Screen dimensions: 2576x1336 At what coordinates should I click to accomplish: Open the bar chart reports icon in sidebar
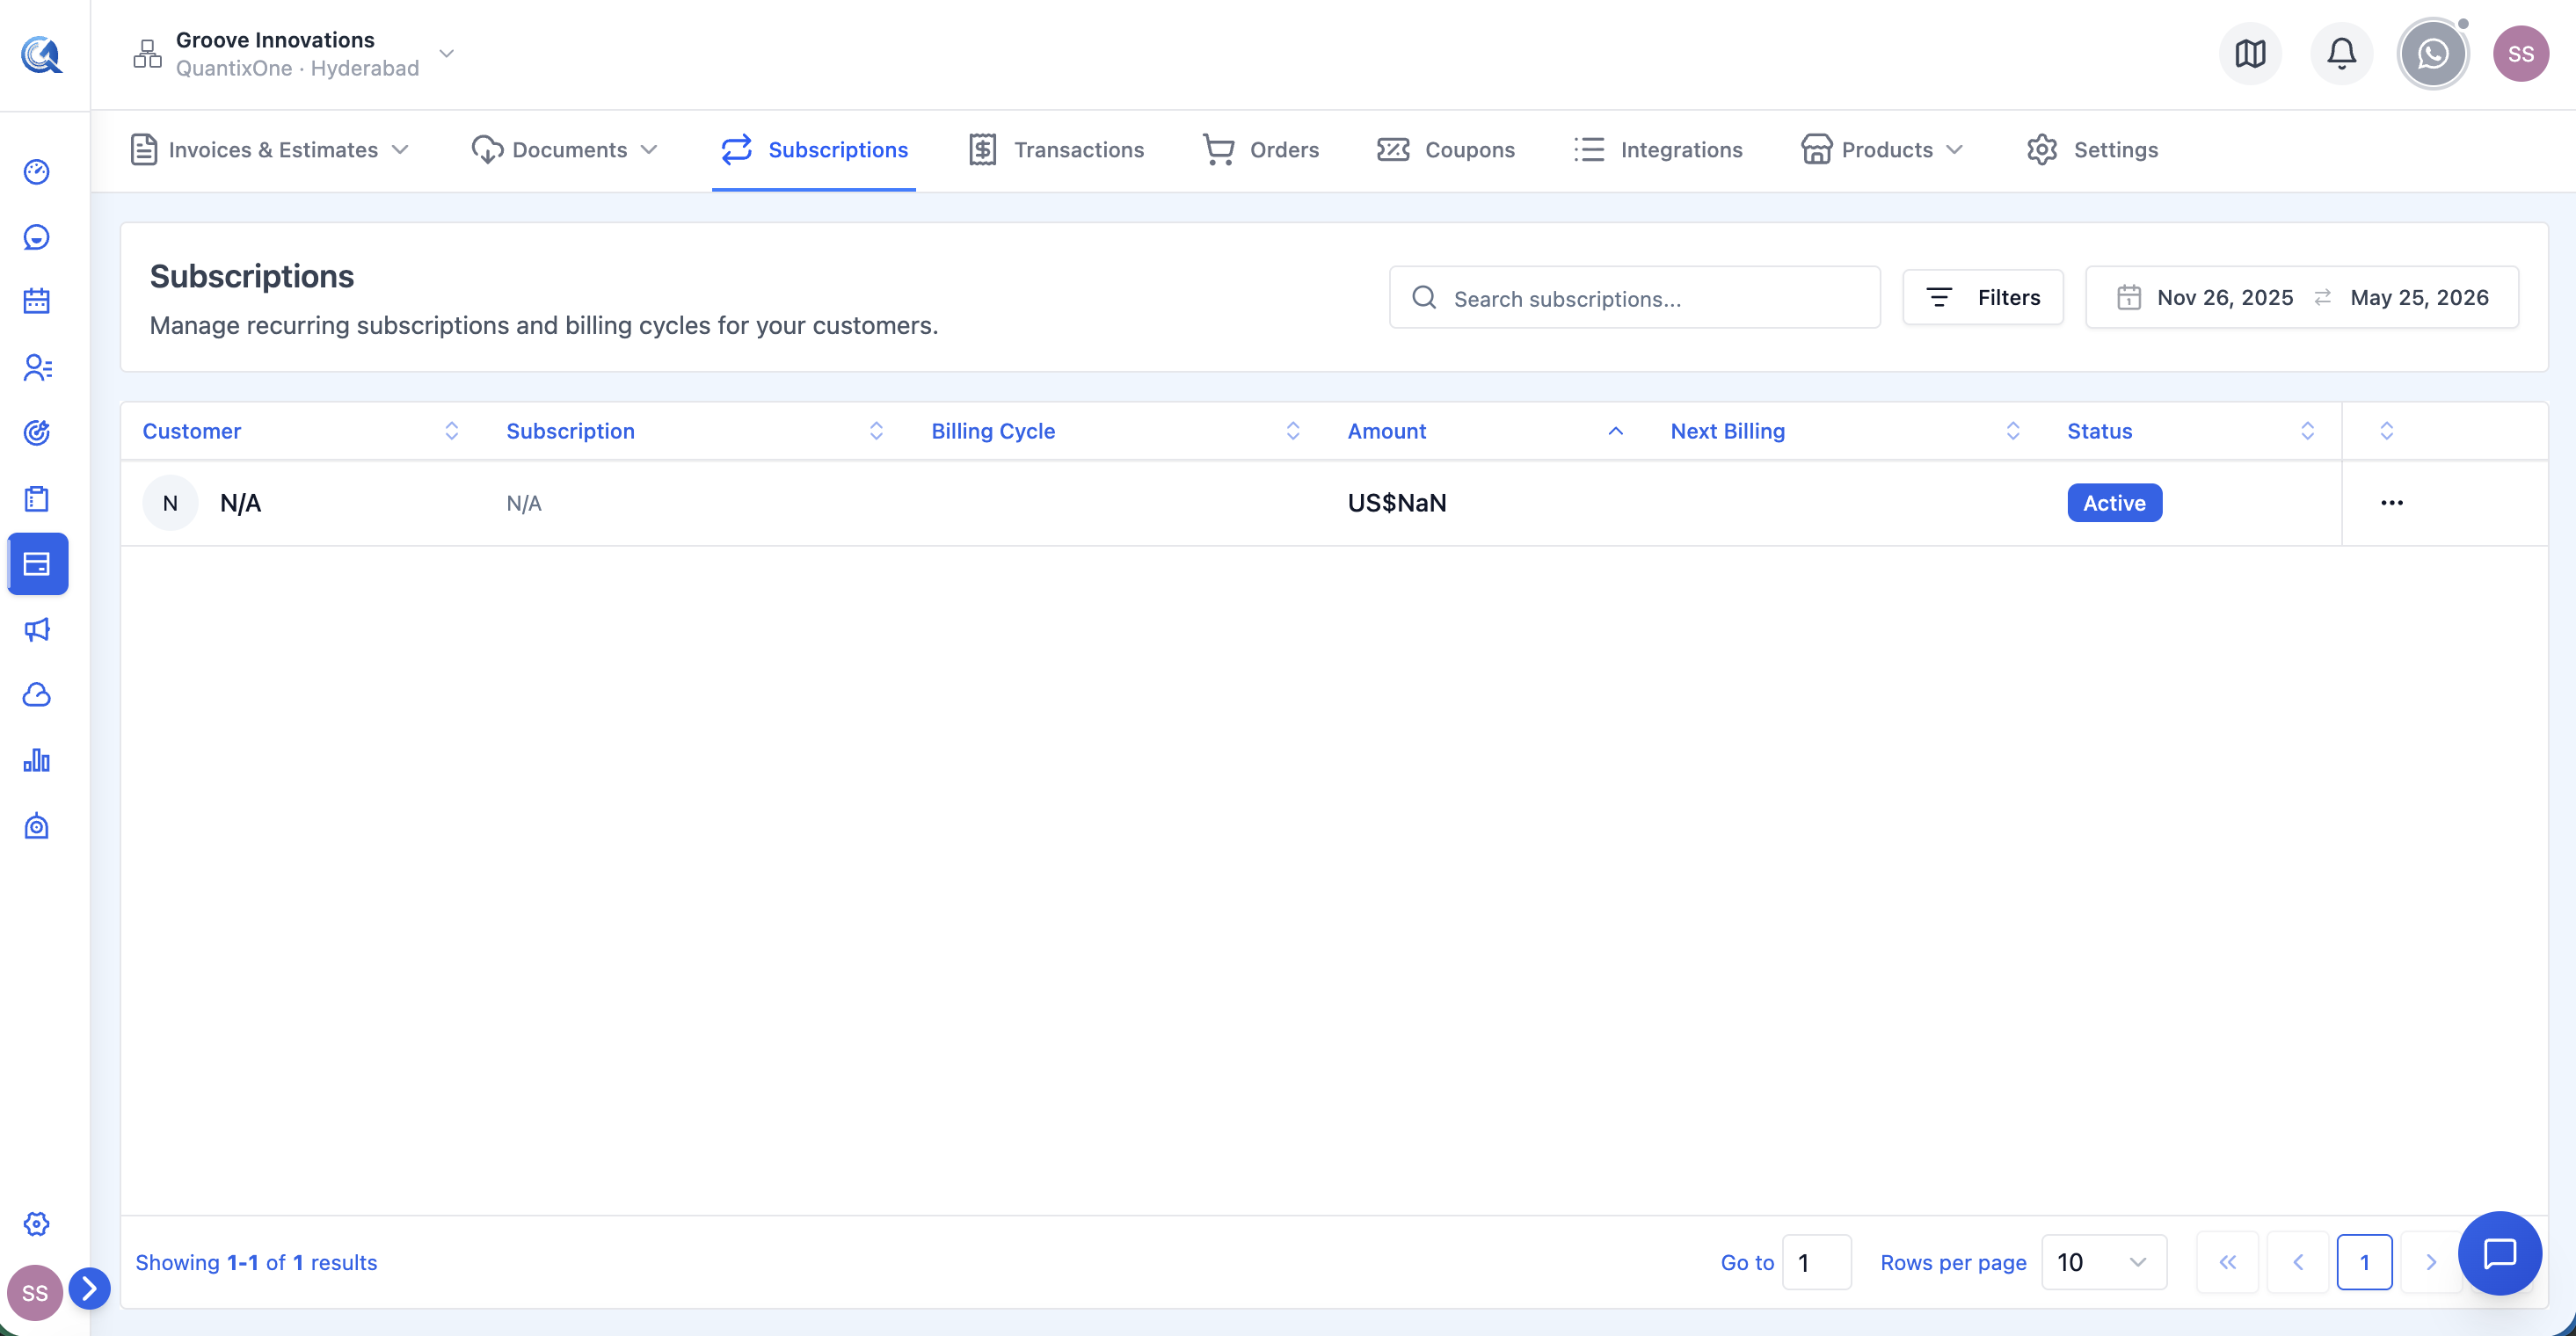pos(37,760)
